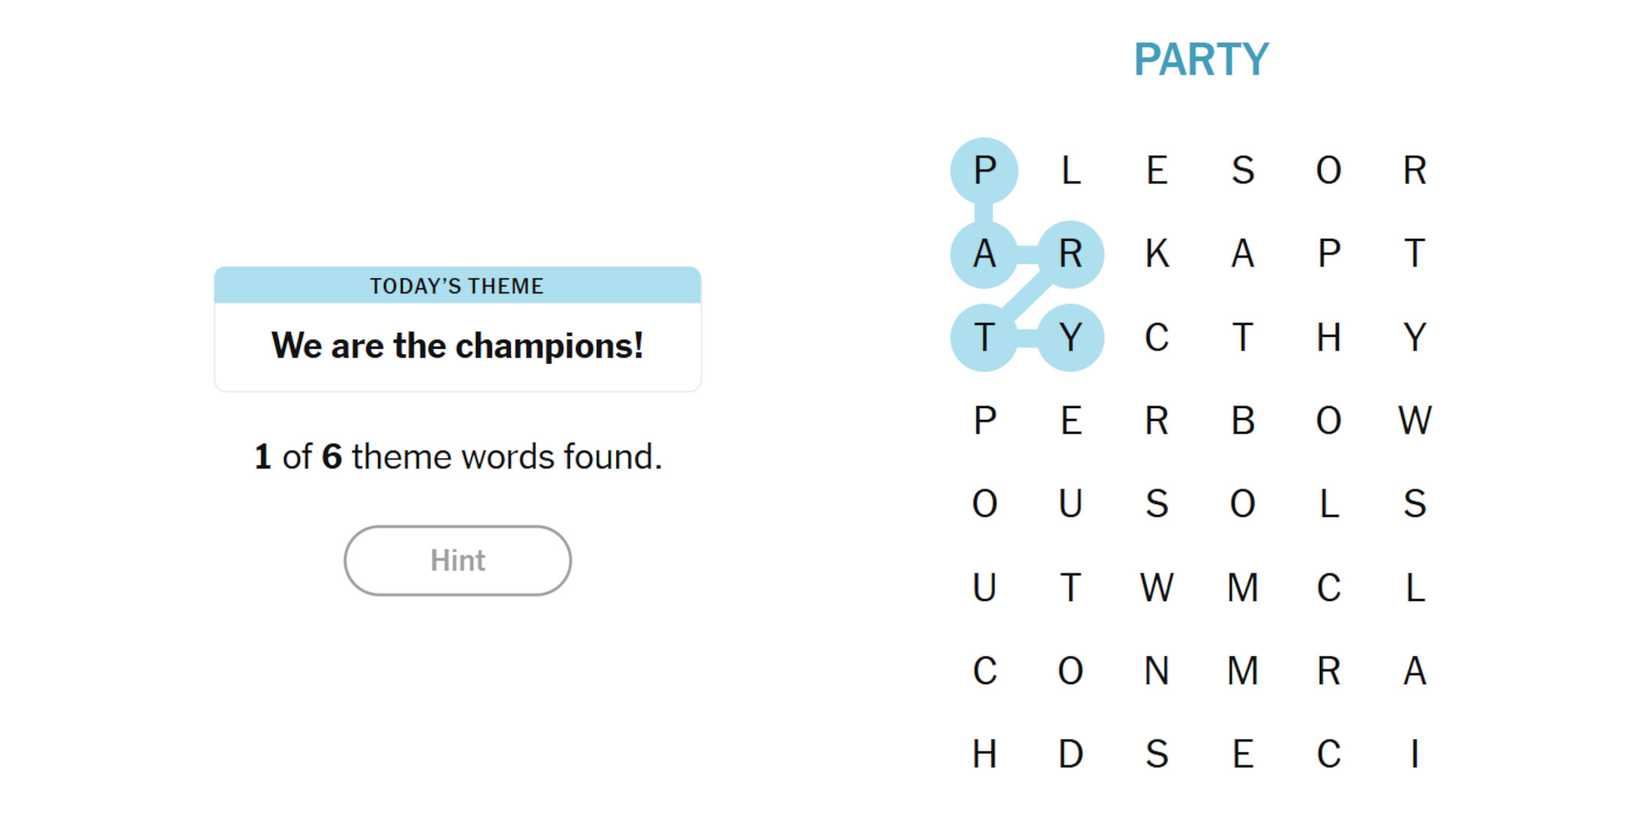Tap the letter N tile
Screen dimensions: 1650x825
point(1156,671)
